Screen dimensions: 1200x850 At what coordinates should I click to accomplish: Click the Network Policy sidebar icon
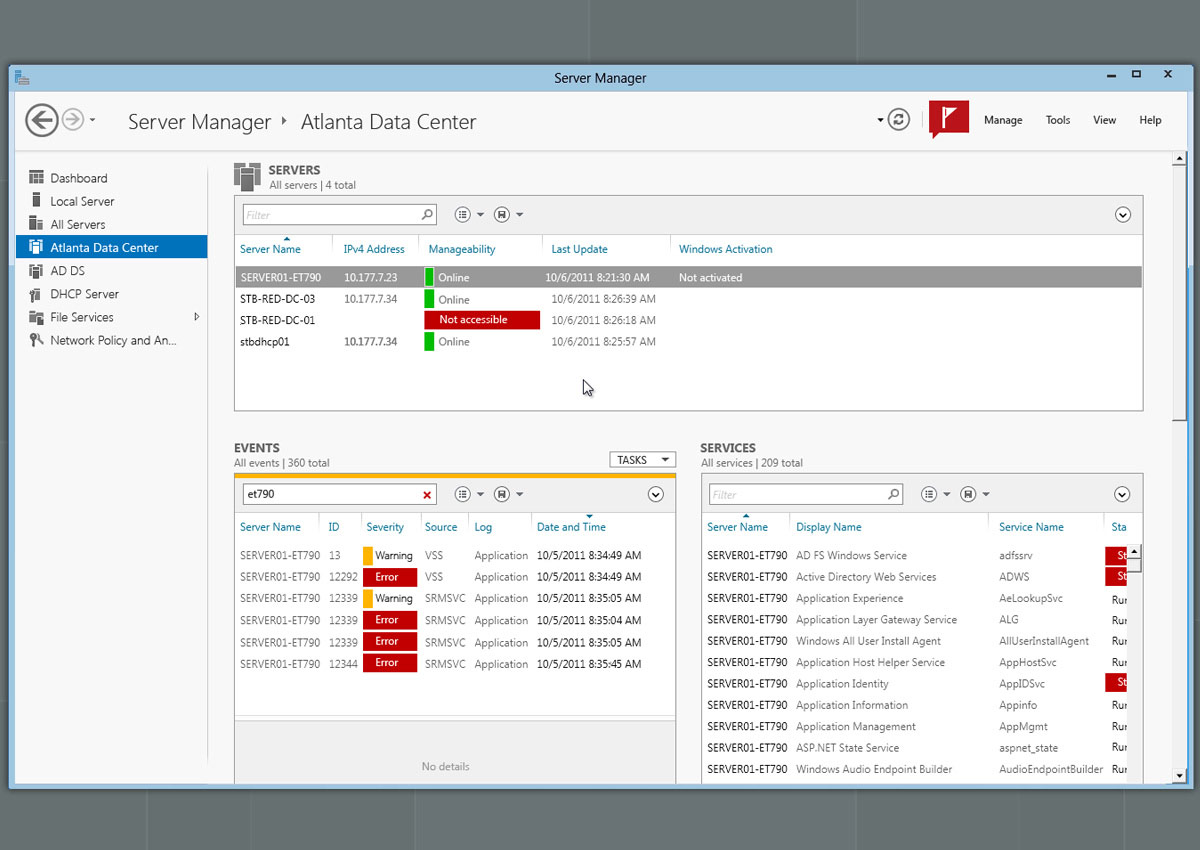point(37,340)
